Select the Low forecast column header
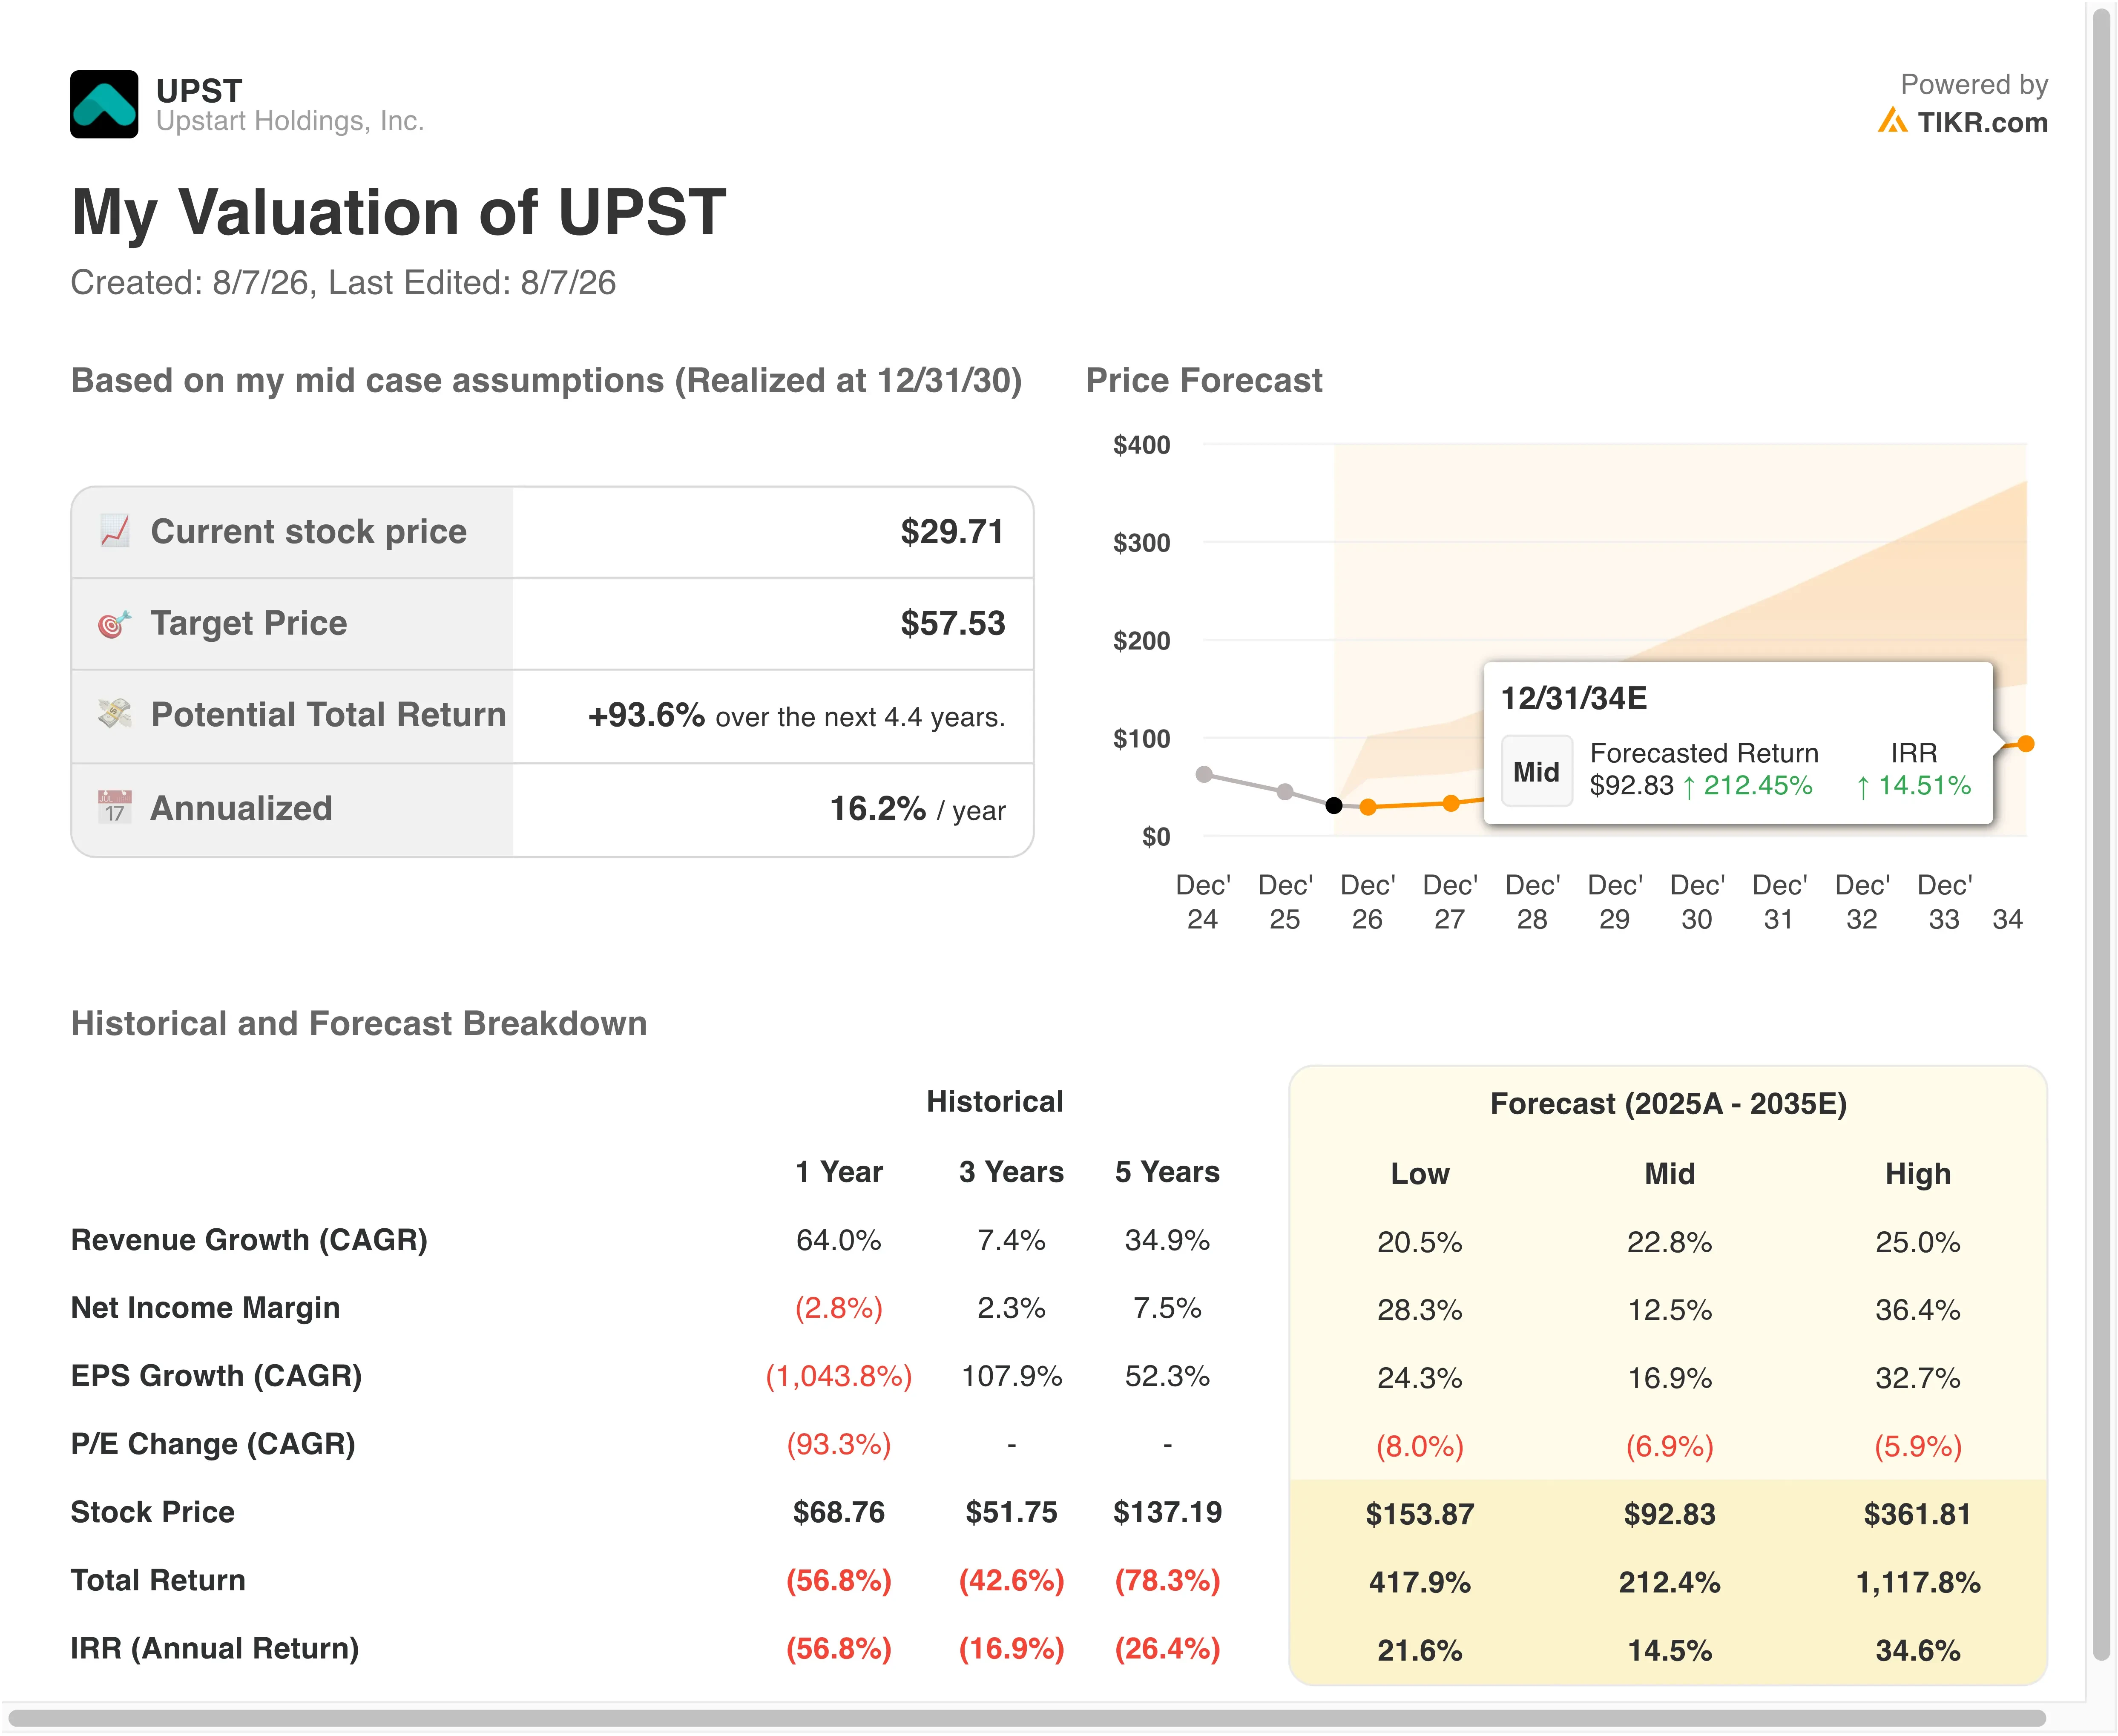The width and height of the screenshot is (2118, 1736). pyautogui.click(x=1419, y=1173)
